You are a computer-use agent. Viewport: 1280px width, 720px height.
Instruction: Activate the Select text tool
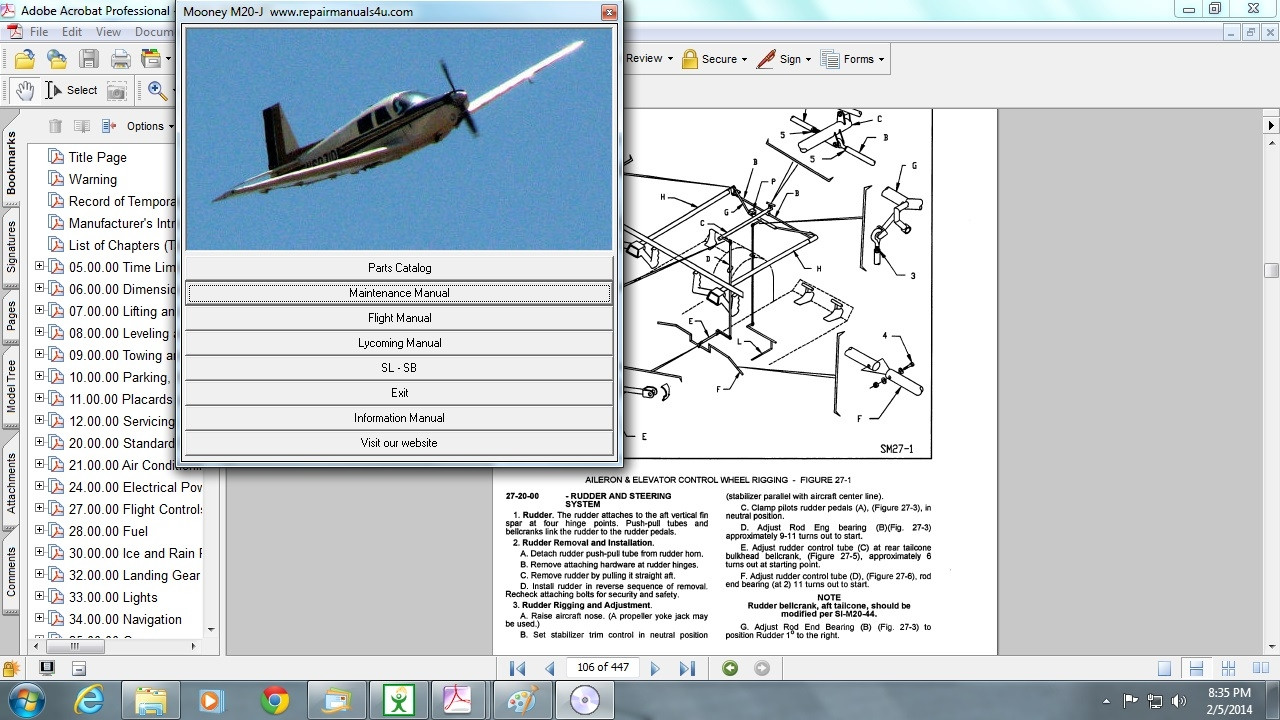71,90
